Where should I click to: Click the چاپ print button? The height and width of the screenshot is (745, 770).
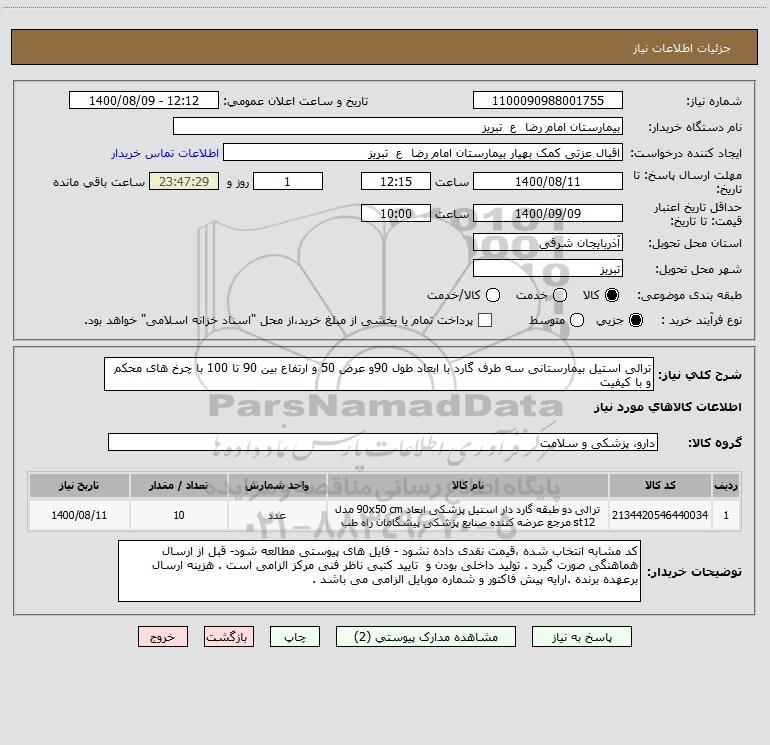pos(295,637)
